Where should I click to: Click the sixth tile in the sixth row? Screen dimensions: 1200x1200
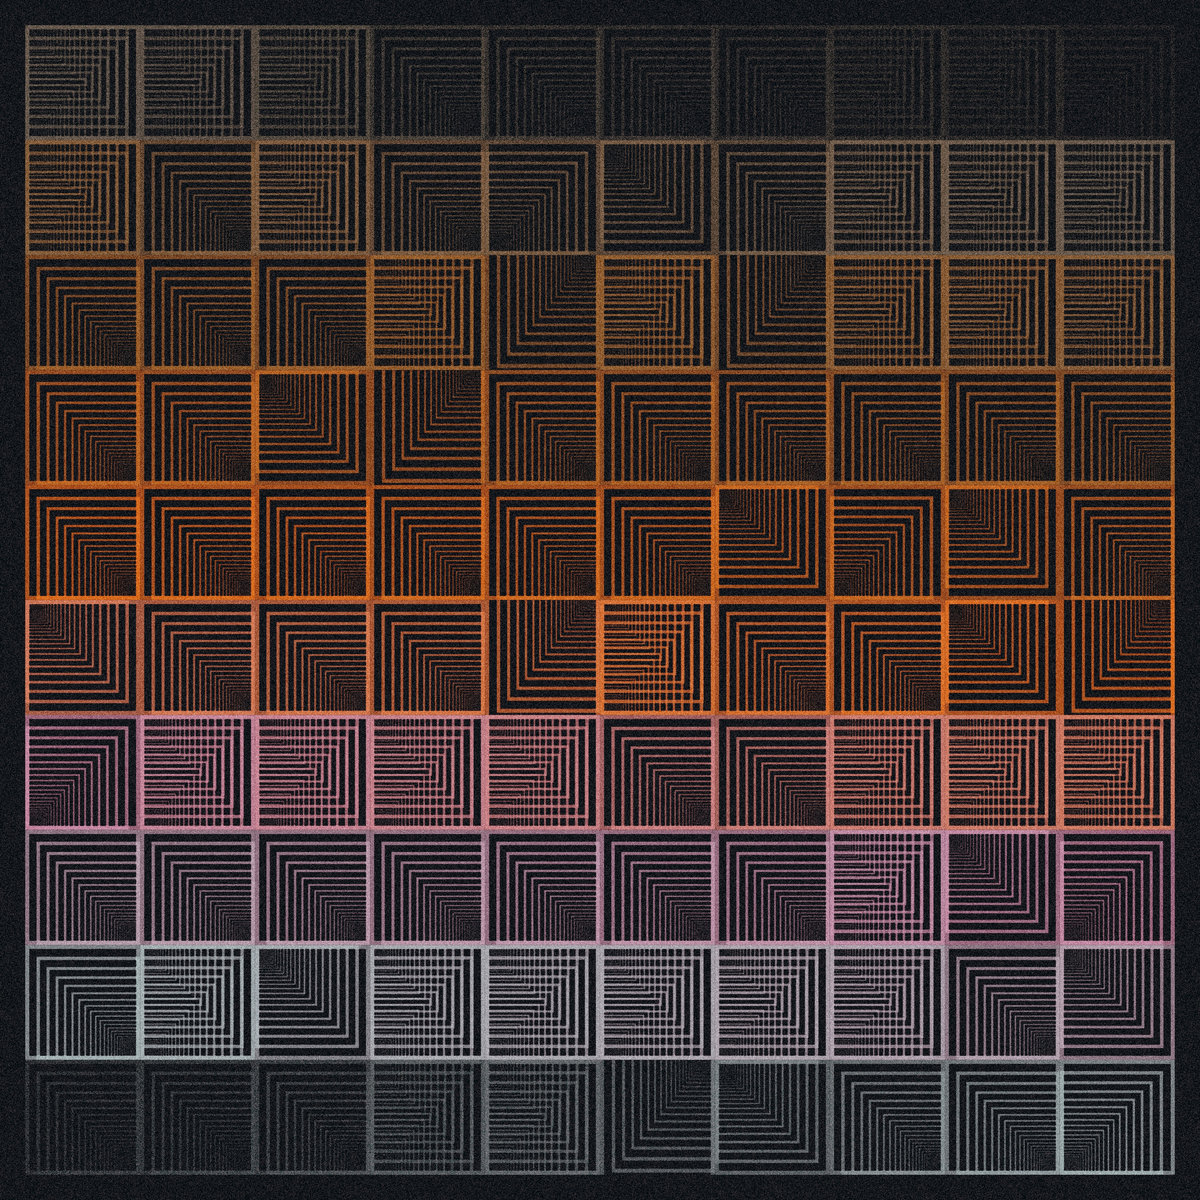[x=657, y=657]
